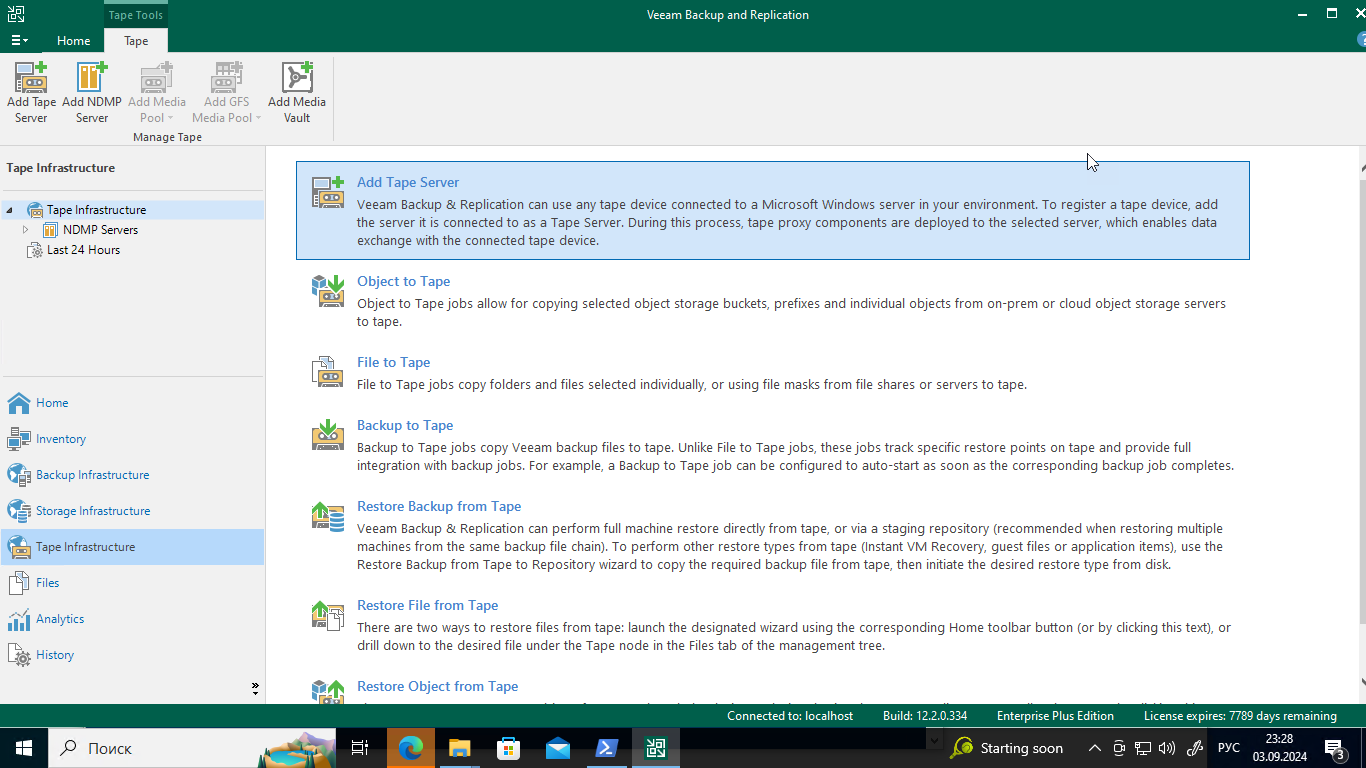
Task: Click the Restore Object from Tape icon
Action: tap(328, 692)
